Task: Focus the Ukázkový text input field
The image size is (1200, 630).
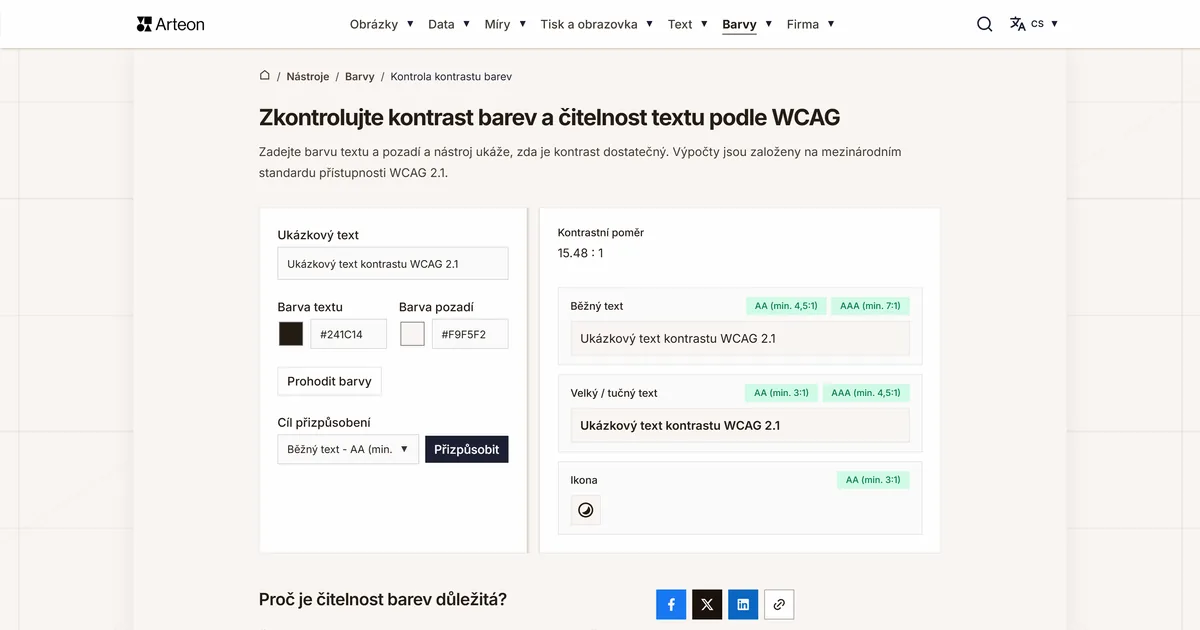Action: [x=393, y=263]
